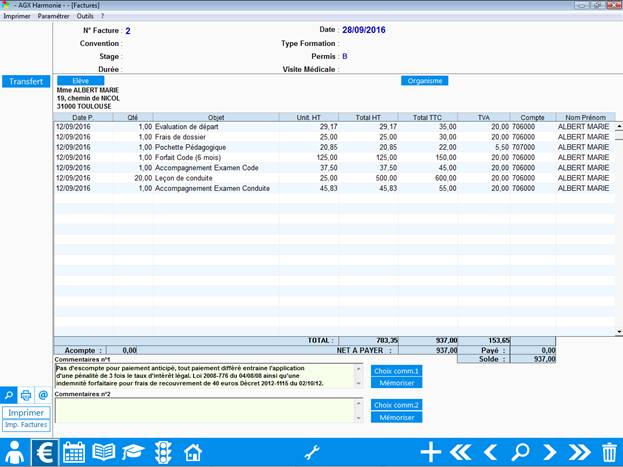Screen dimensions: 623x467
Task: Click scroll up arrow in Commentaires n°1
Action: coord(358,368)
